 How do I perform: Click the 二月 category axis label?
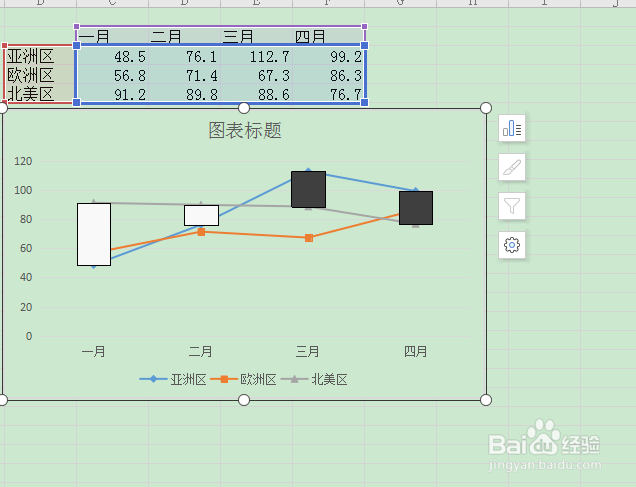201,351
